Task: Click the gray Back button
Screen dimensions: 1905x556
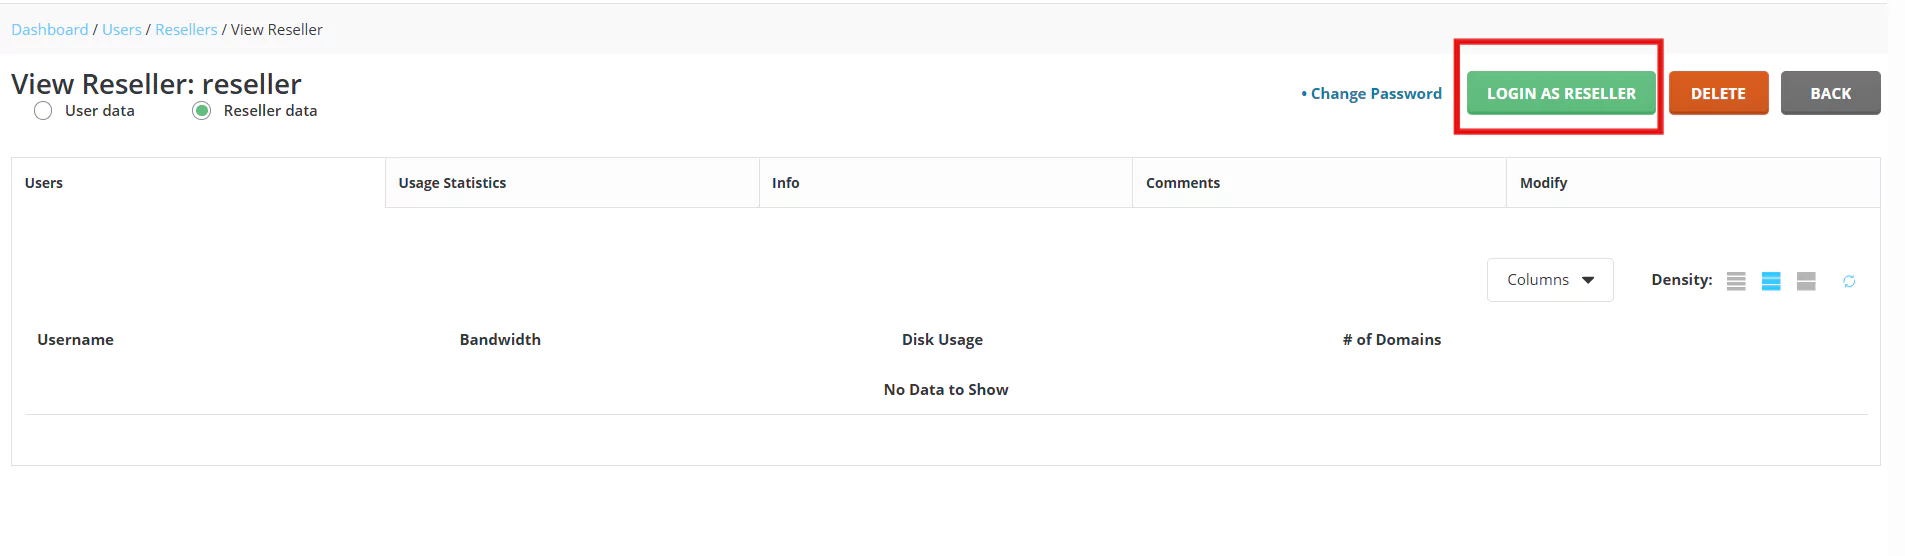Action: point(1829,93)
